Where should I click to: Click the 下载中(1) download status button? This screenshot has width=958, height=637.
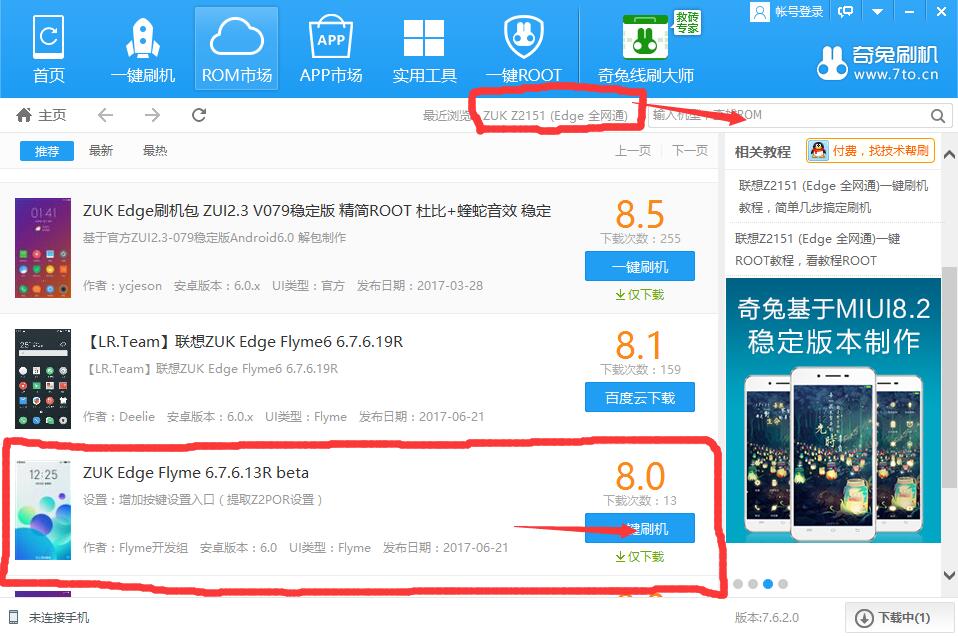897,618
